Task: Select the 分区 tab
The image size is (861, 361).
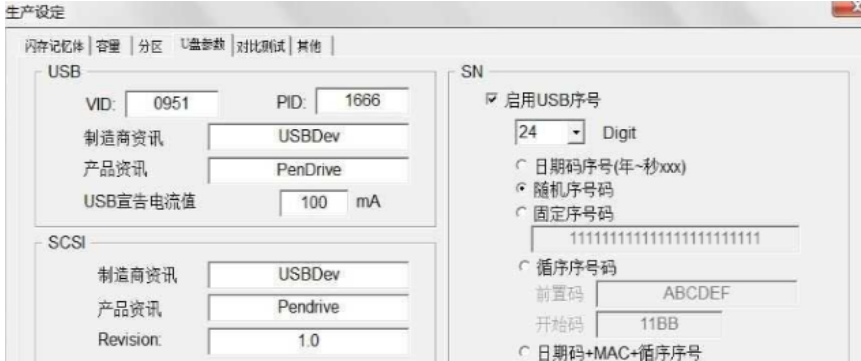Action: coord(150,47)
